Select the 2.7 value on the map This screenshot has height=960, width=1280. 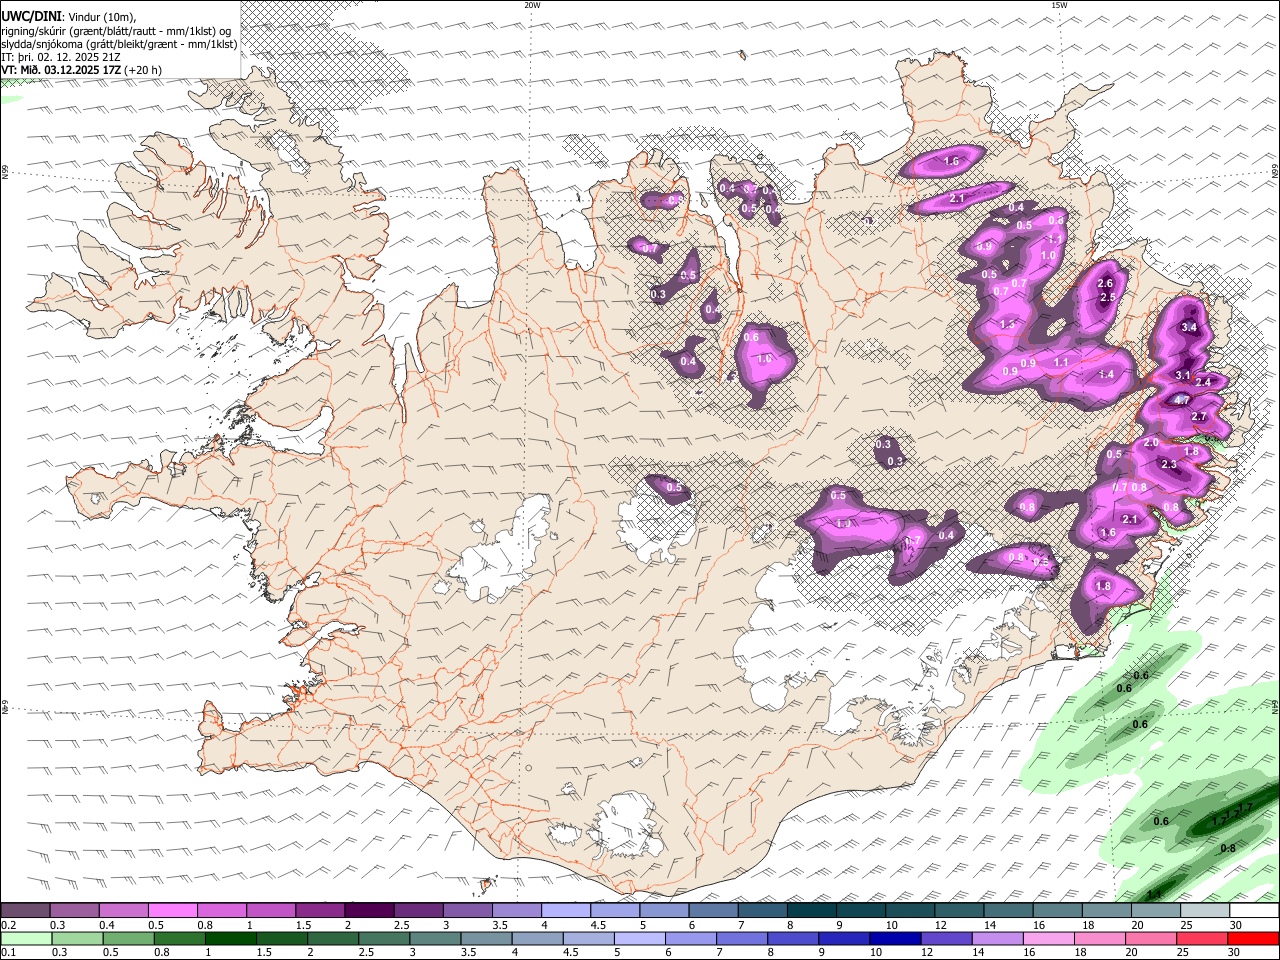(x=1200, y=417)
